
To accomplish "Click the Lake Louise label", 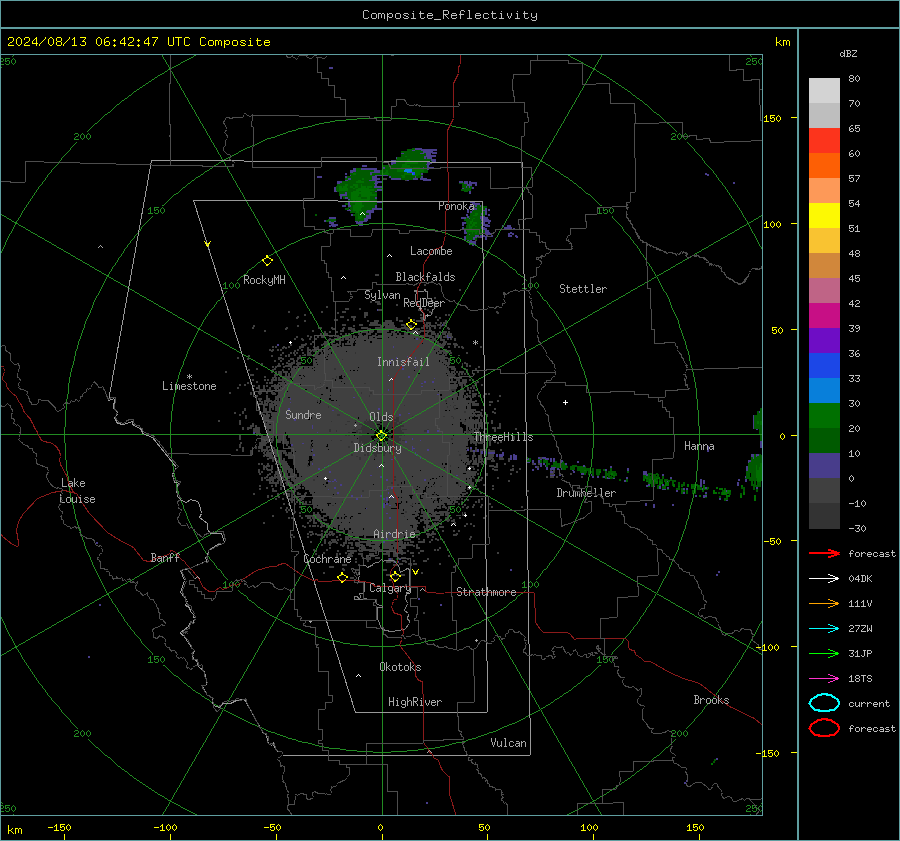I will (x=77, y=491).
